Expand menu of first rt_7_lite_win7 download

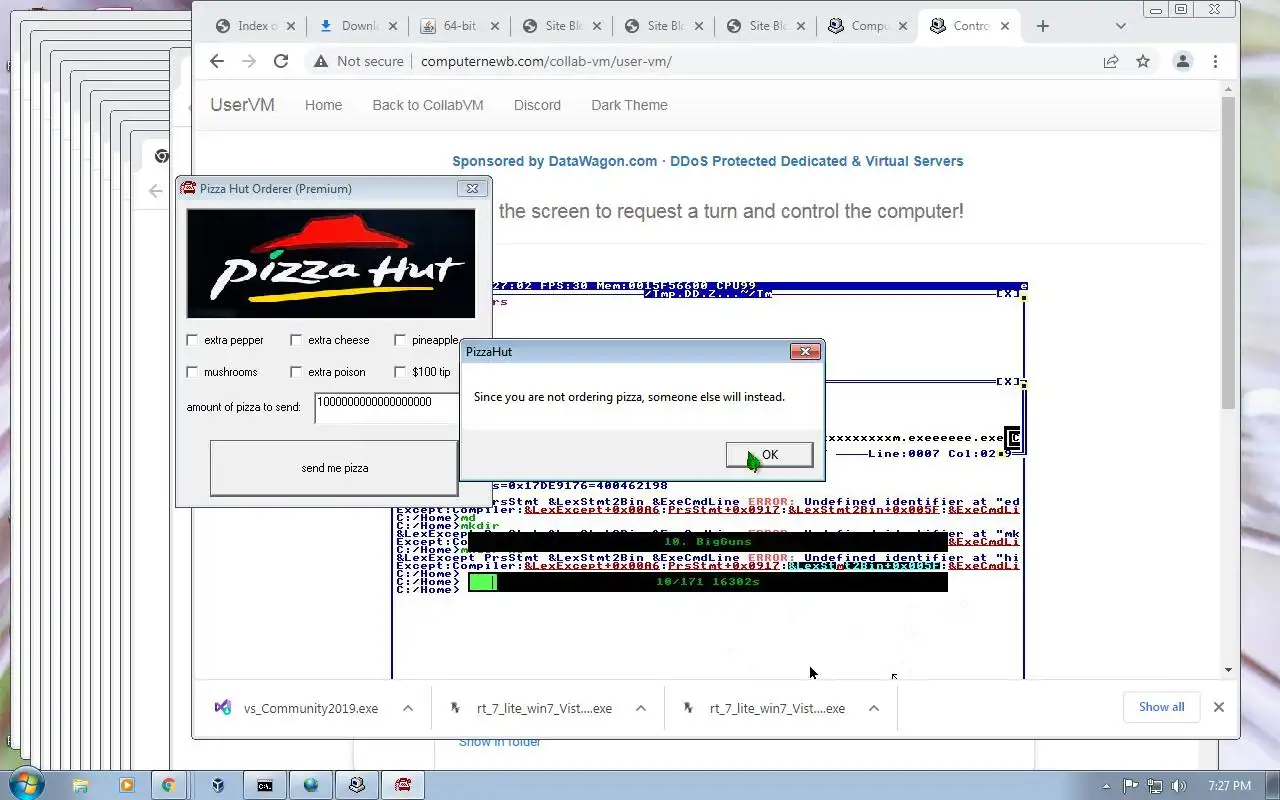(x=641, y=708)
